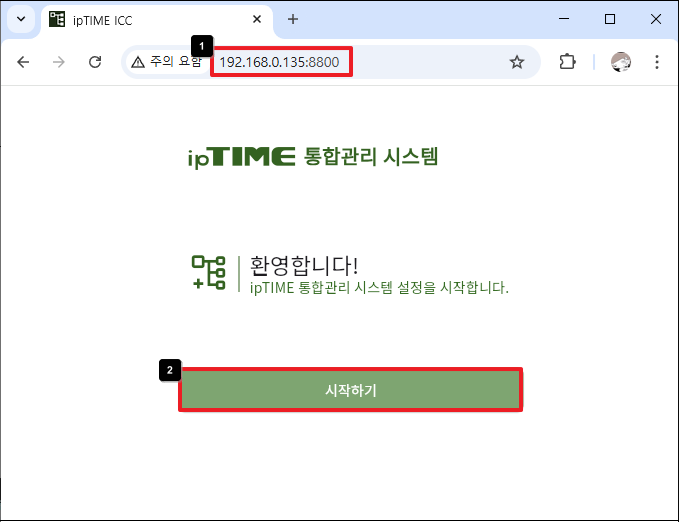
Task: Maximize the Chrome window
Action: pyautogui.click(x=609, y=19)
